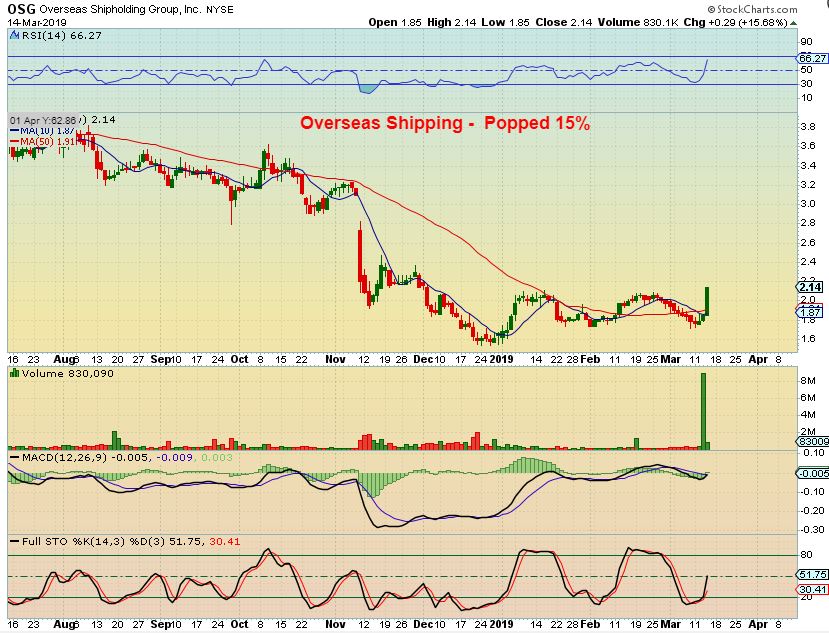Click the Chg +0.29 (+15.68%) value
Image resolution: width=829 pixels, height=633 pixels.
tap(735, 23)
